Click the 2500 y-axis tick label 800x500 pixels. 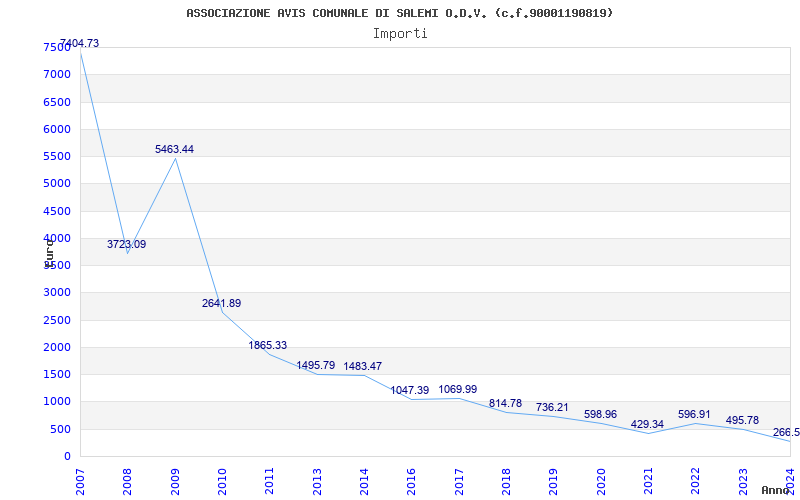(x=57, y=320)
